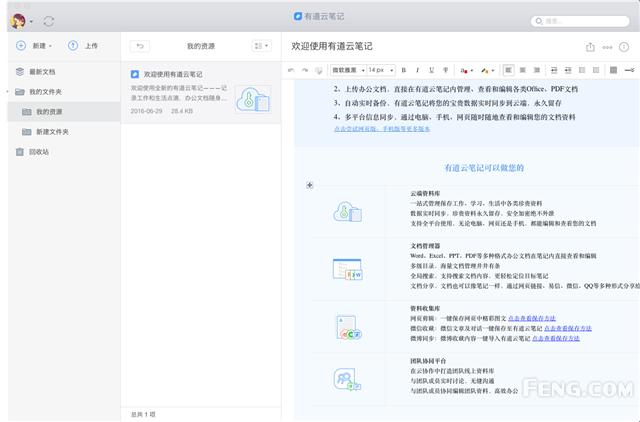
Task: Click inside the search field
Action: click(x=580, y=21)
